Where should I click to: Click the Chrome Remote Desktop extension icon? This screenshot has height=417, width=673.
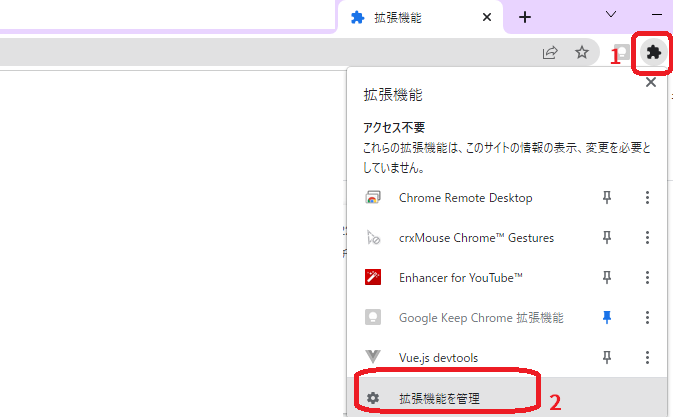[x=373, y=197]
